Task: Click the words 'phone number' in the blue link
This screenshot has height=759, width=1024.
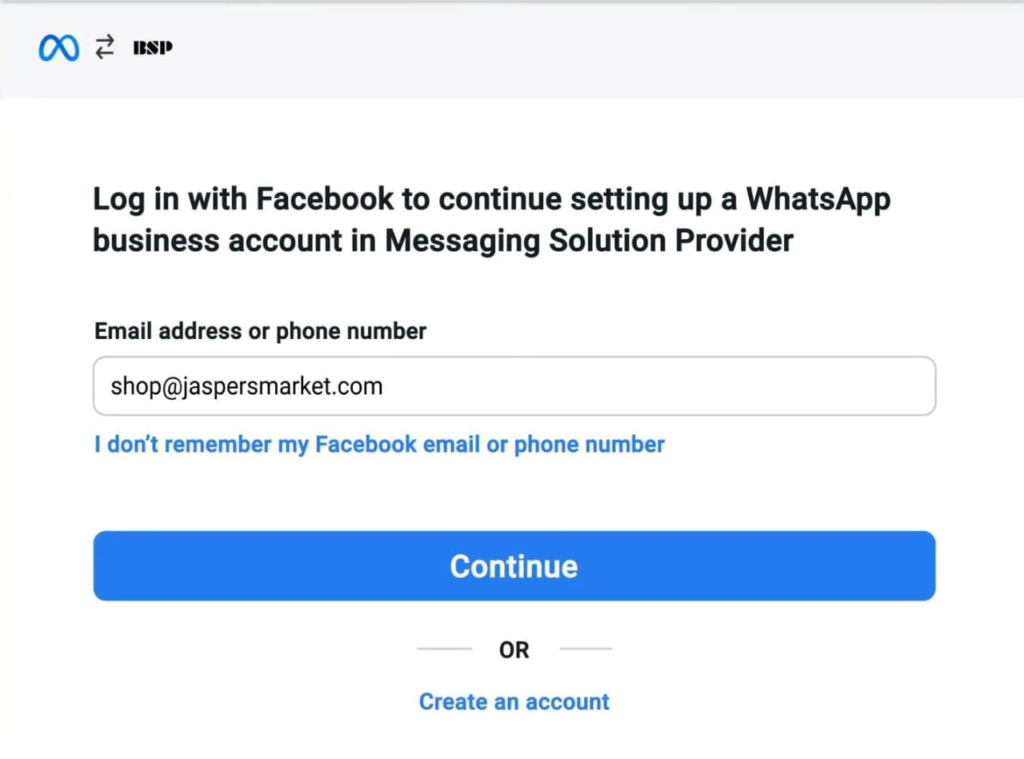Action: tap(590, 445)
